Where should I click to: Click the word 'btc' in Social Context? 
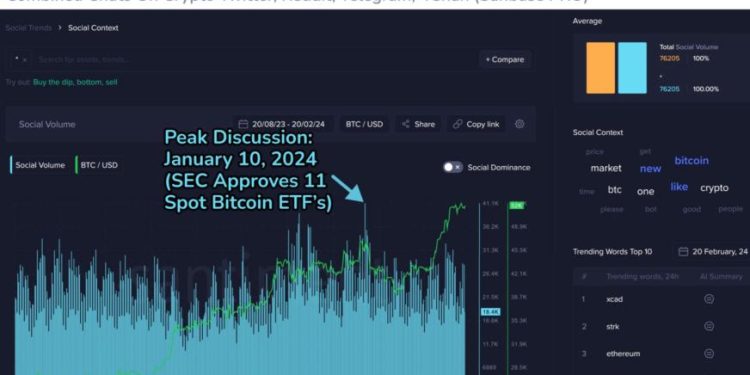tap(615, 190)
